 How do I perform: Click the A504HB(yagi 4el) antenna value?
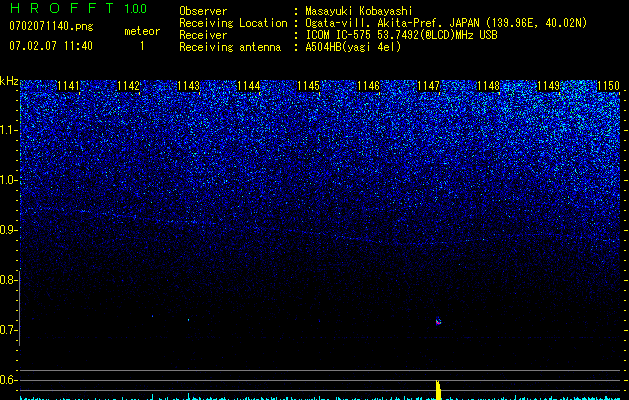point(353,47)
